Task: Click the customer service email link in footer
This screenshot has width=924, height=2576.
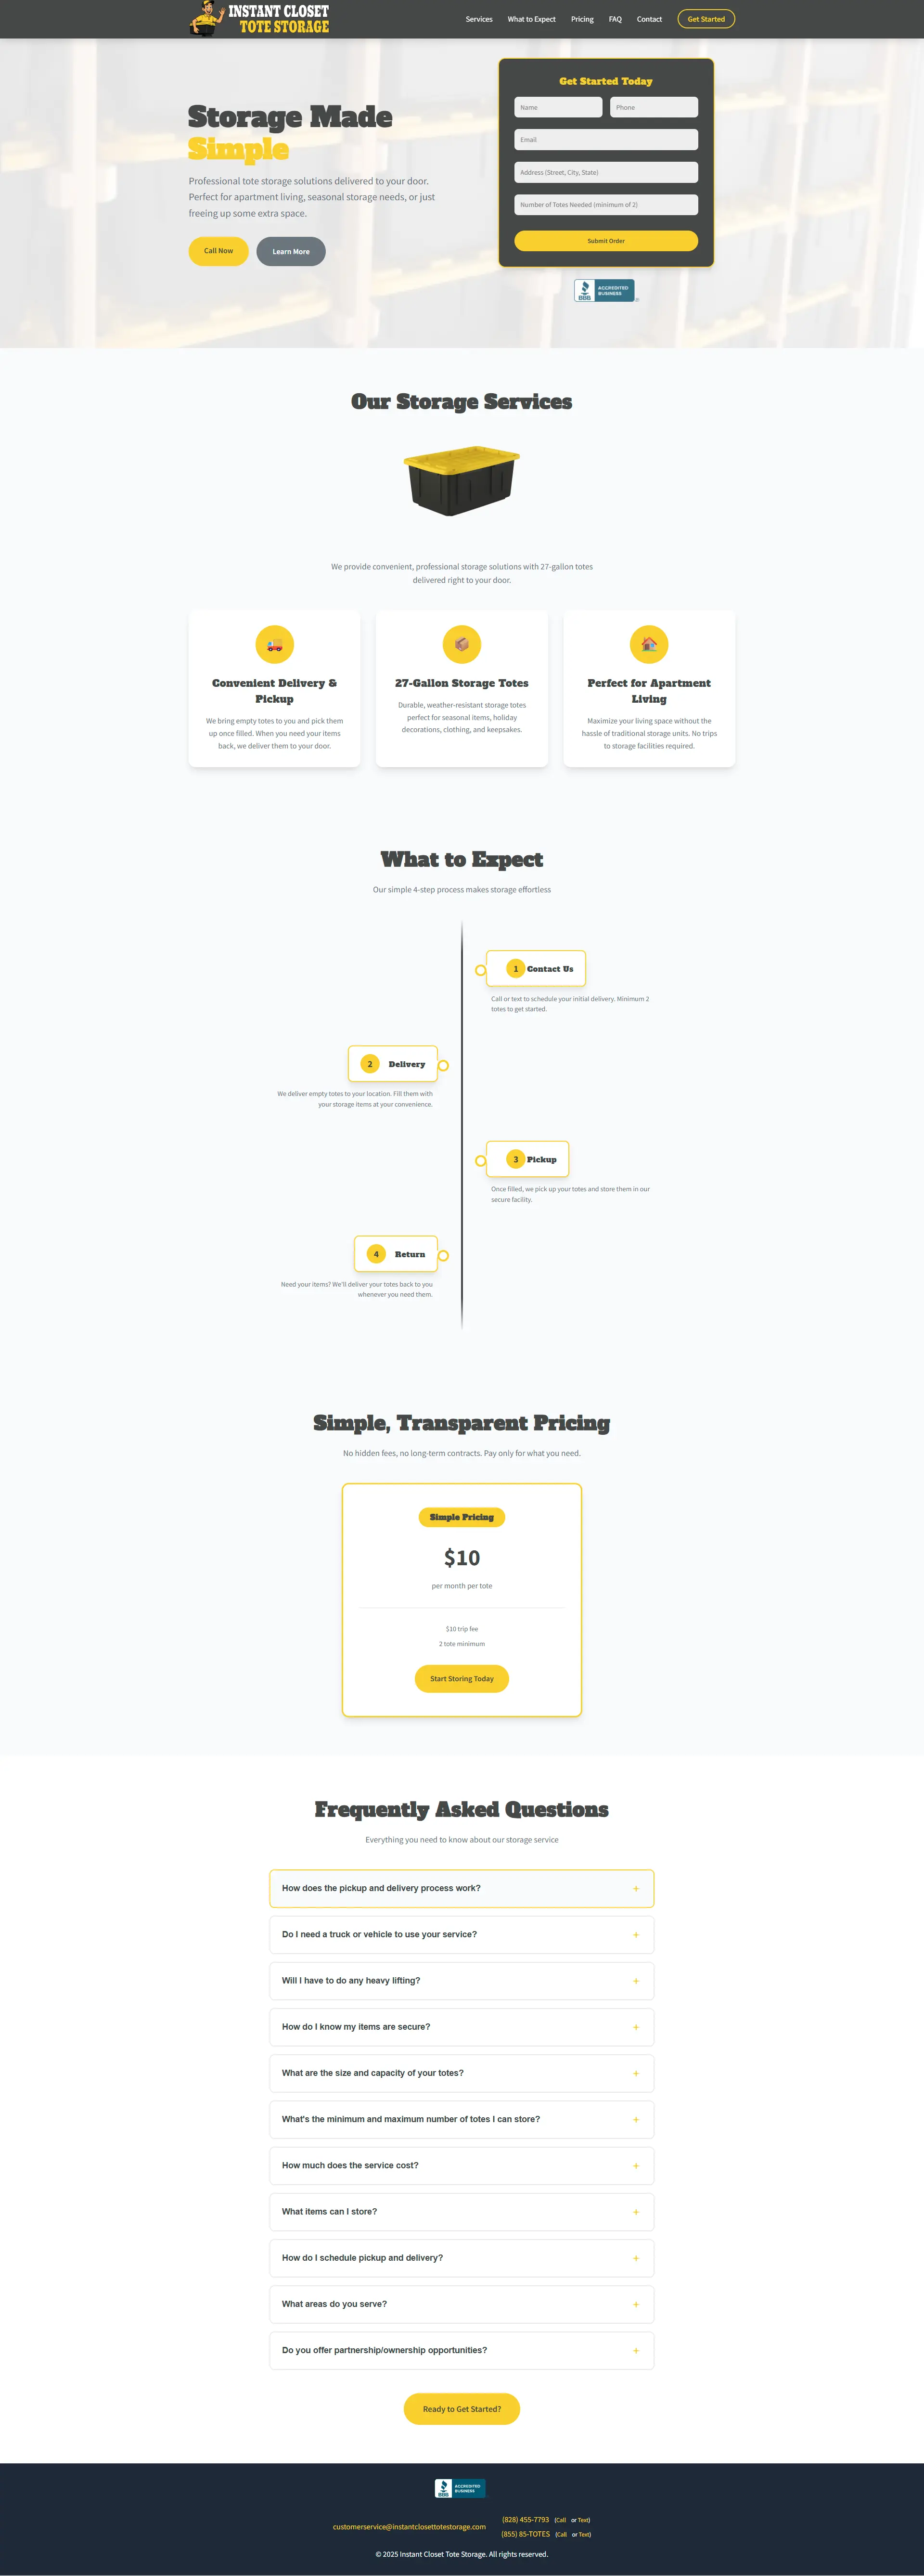Action: pos(409,2526)
